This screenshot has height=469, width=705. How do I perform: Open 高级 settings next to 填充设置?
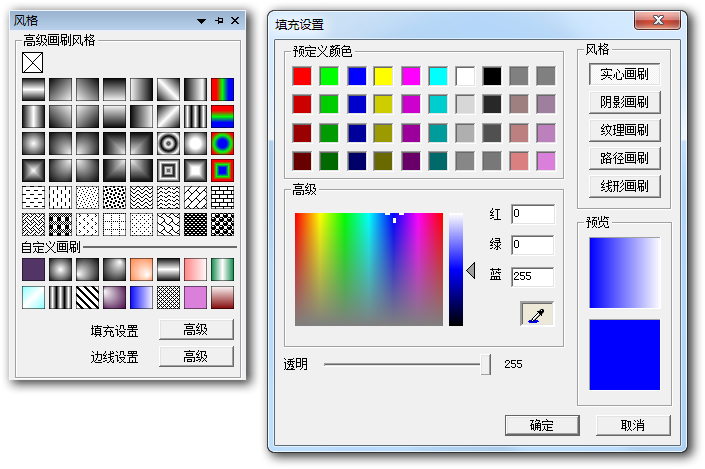pos(195,330)
